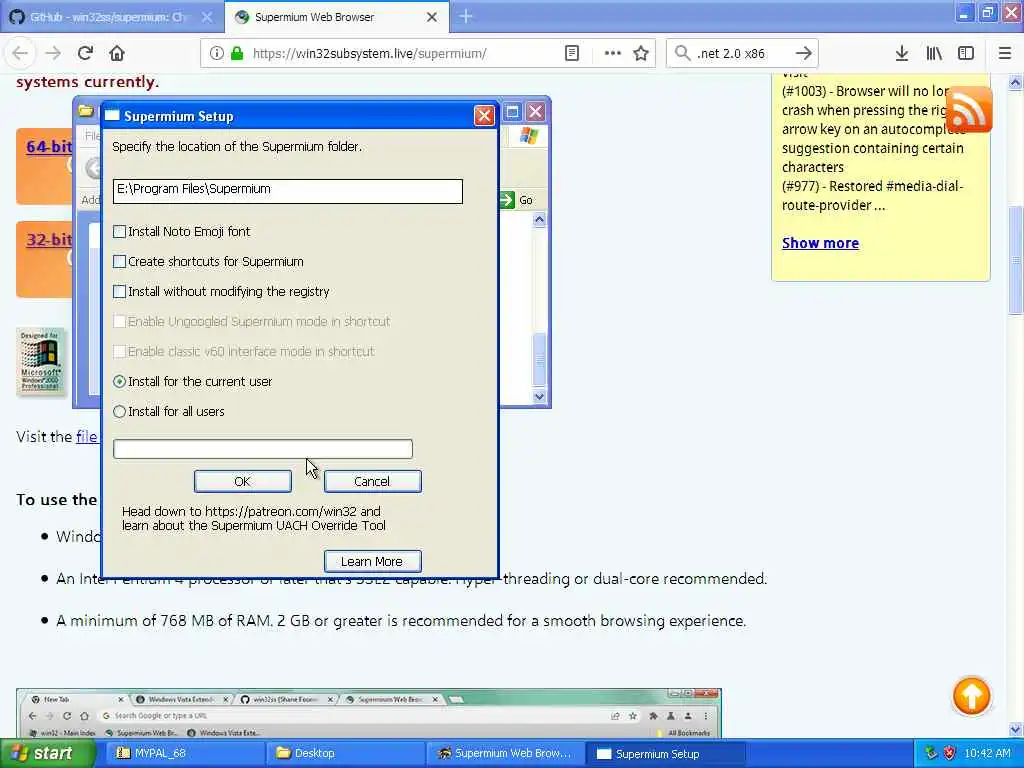This screenshot has width=1024, height=768.
Task: Click the Learn More button
Action: (x=372, y=561)
